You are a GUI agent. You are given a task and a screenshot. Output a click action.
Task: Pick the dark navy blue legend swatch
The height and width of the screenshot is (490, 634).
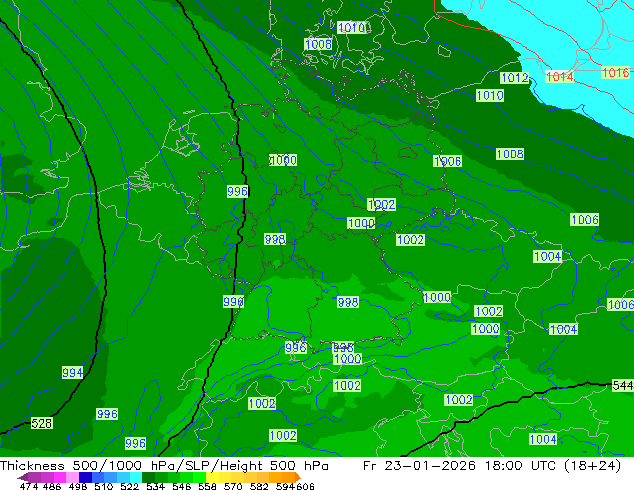click(85, 477)
